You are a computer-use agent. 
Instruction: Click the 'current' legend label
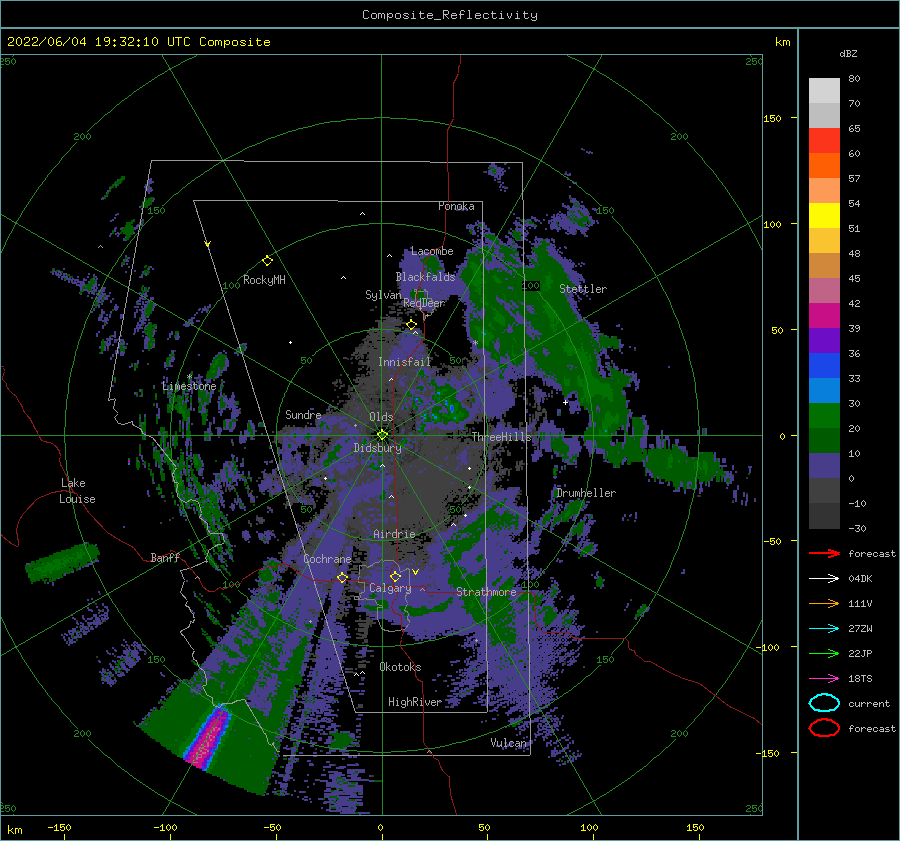[869, 704]
